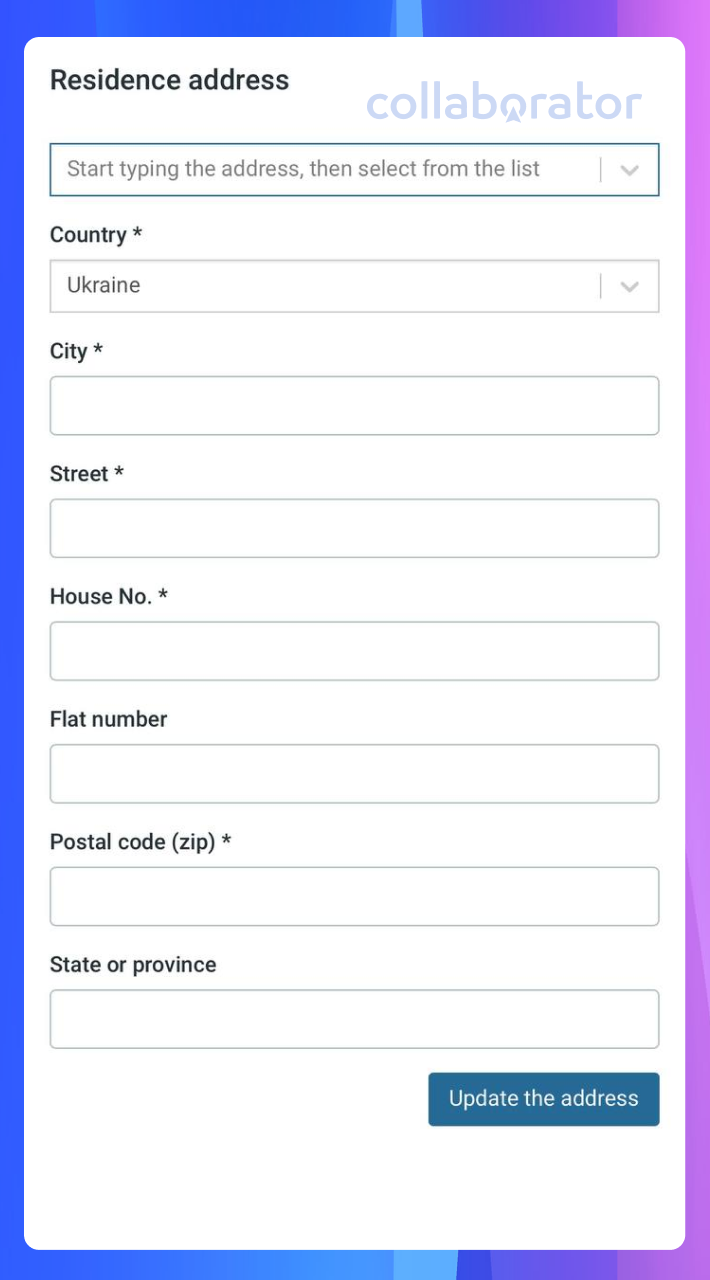Image resolution: width=710 pixels, height=1280 pixels.
Task: Open the Country dropdown showing Ukraine
Action: [354, 286]
